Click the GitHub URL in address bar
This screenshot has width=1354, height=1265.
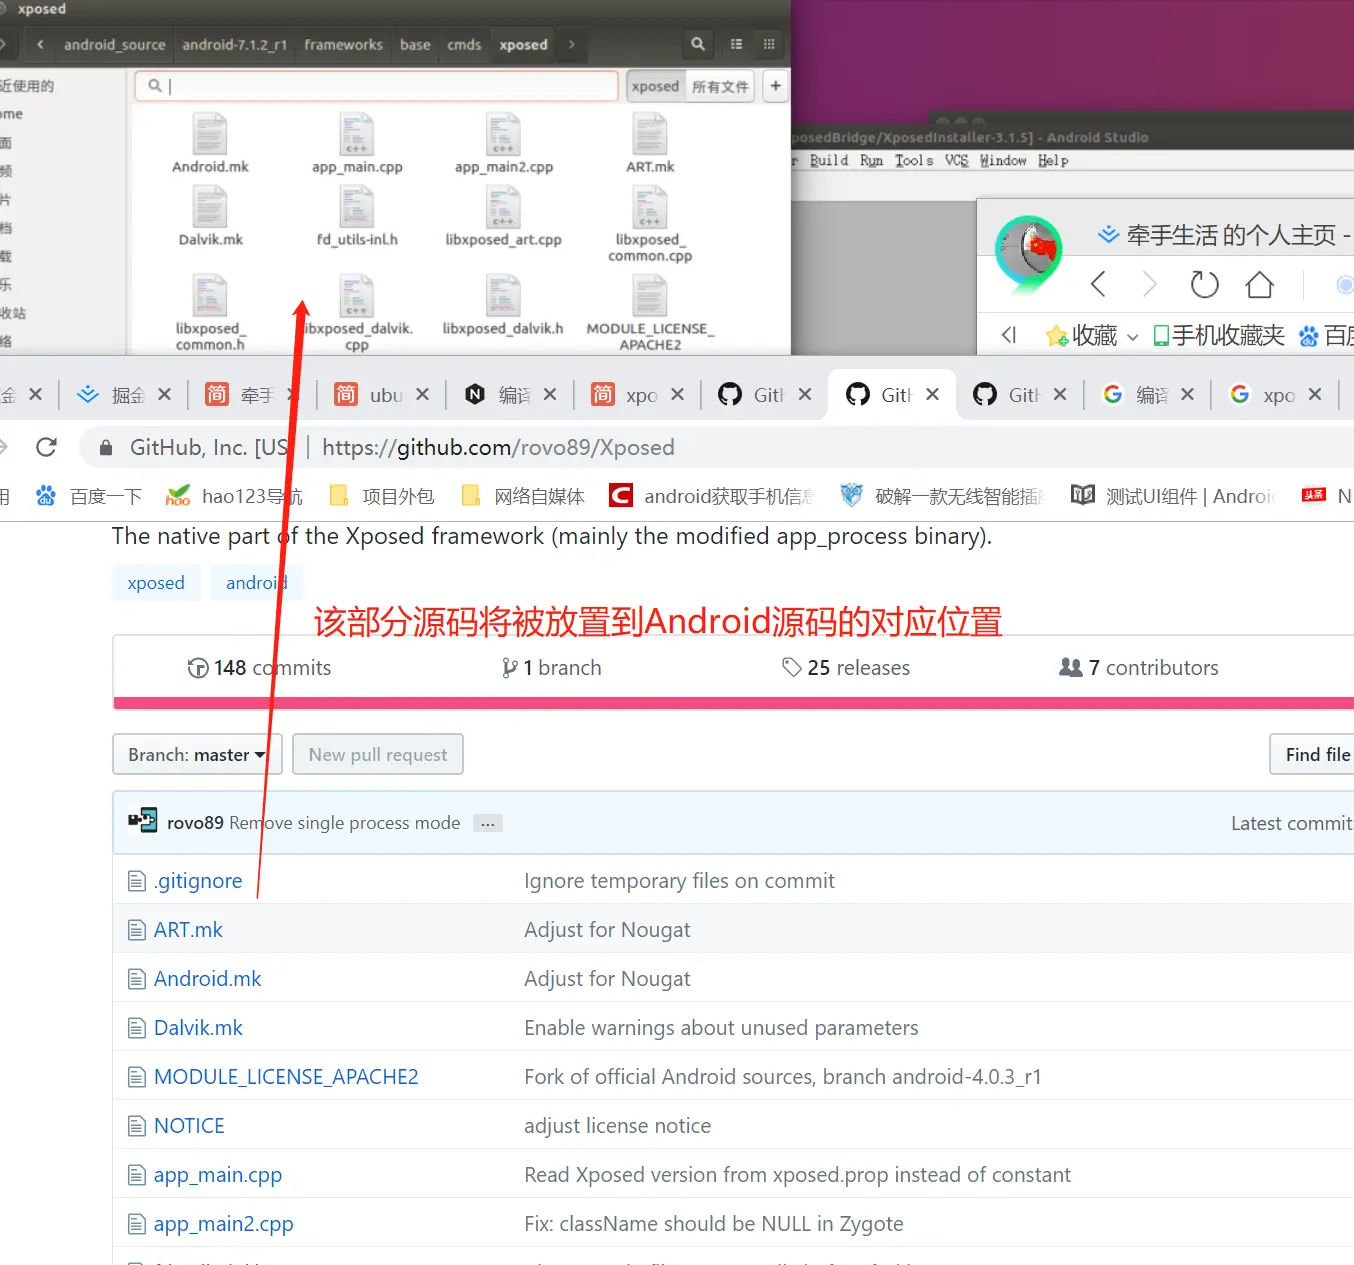click(498, 447)
